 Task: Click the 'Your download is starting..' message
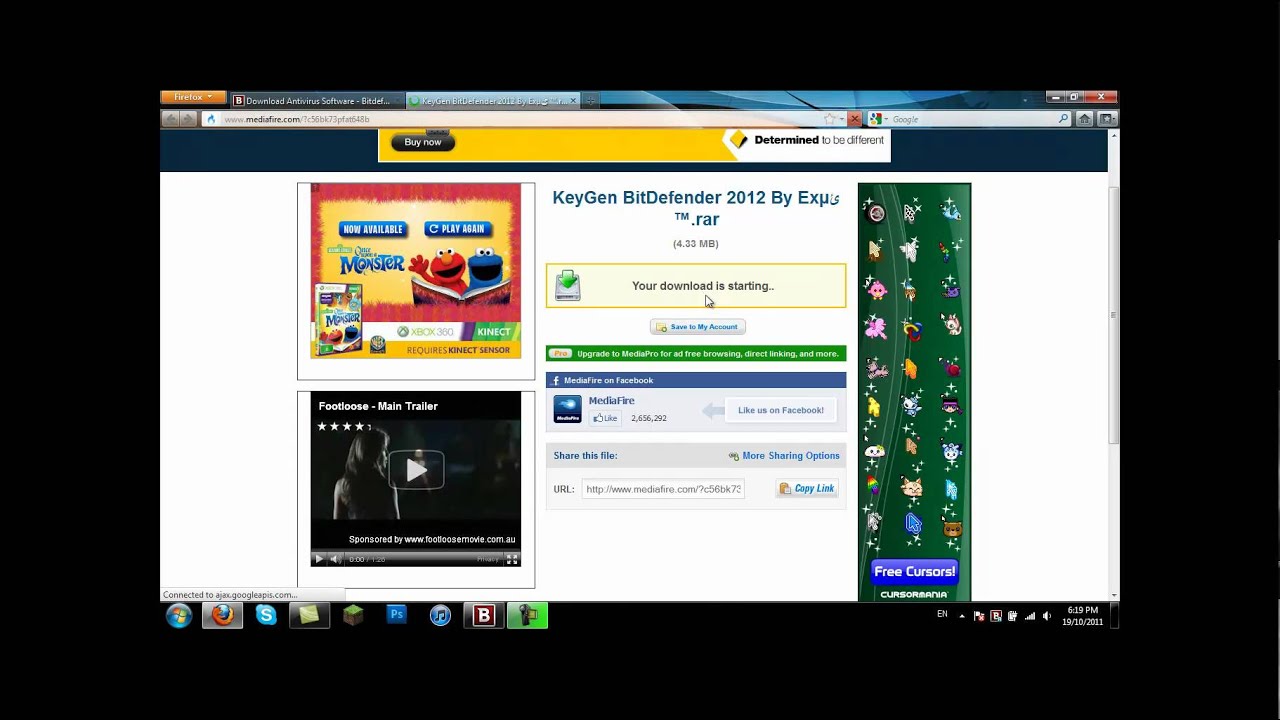coord(703,286)
